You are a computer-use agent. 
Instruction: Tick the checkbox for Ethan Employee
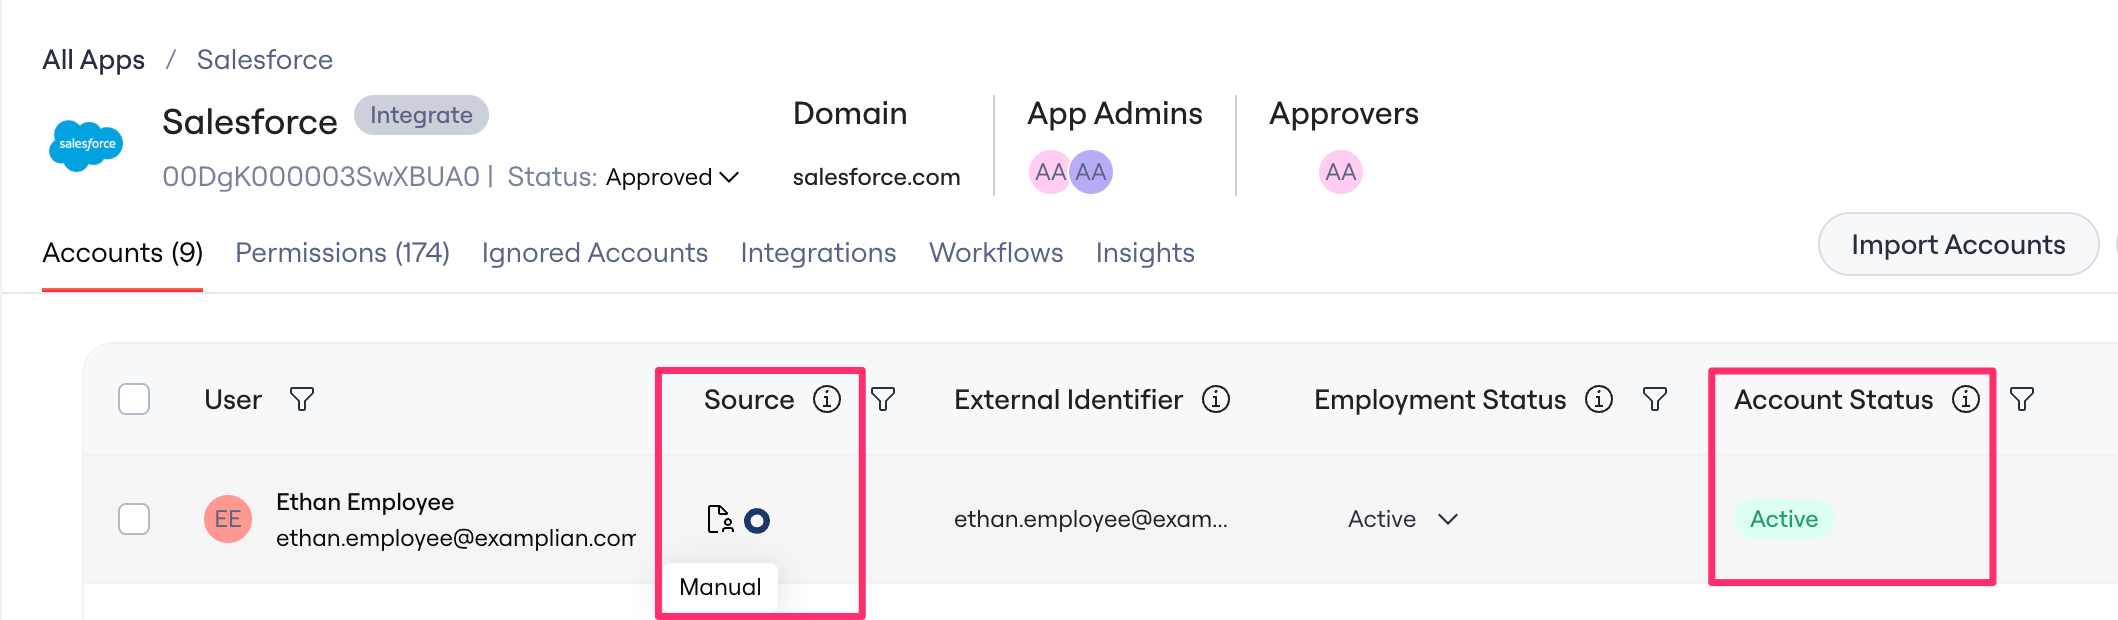(x=134, y=519)
